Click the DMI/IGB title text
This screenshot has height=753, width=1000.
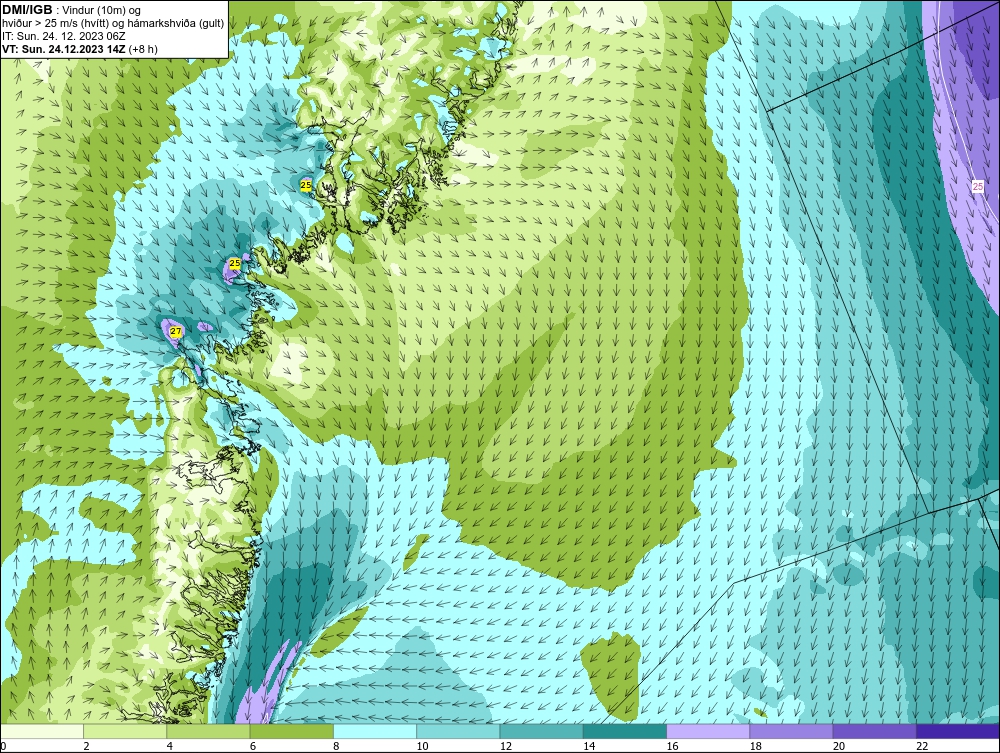(27, 10)
